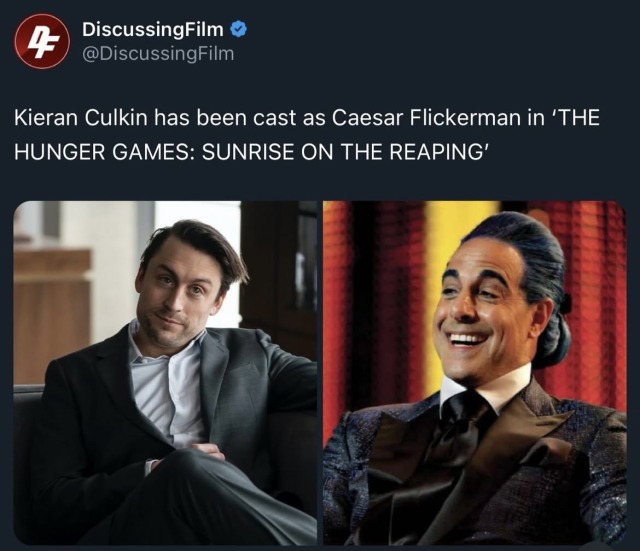640x551 pixels.
Task: Open the right photo of smiling man with ponytail
Action: pyautogui.click(x=475, y=373)
